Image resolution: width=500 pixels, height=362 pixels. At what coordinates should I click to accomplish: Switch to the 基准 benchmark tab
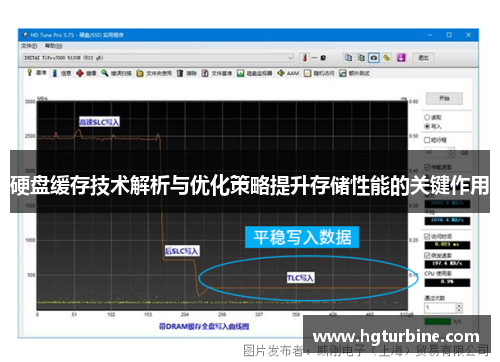pyautogui.click(x=37, y=73)
